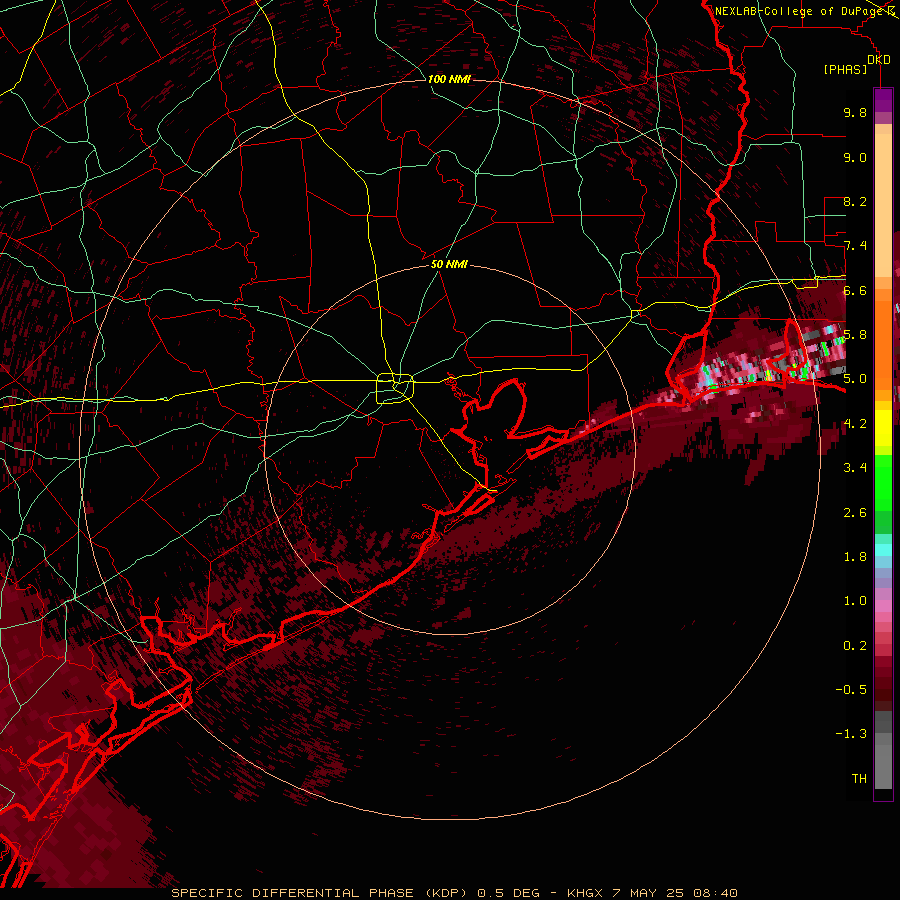Click the -1.3 scale value

tap(851, 734)
